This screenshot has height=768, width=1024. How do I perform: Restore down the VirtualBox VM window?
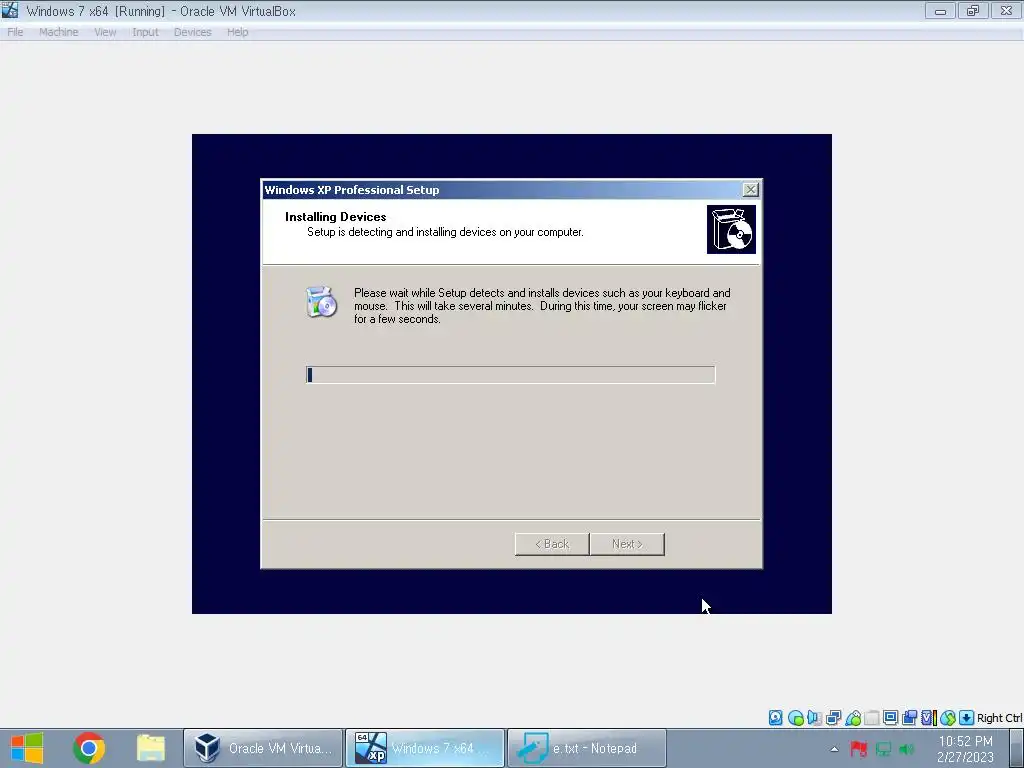coord(973,11)
